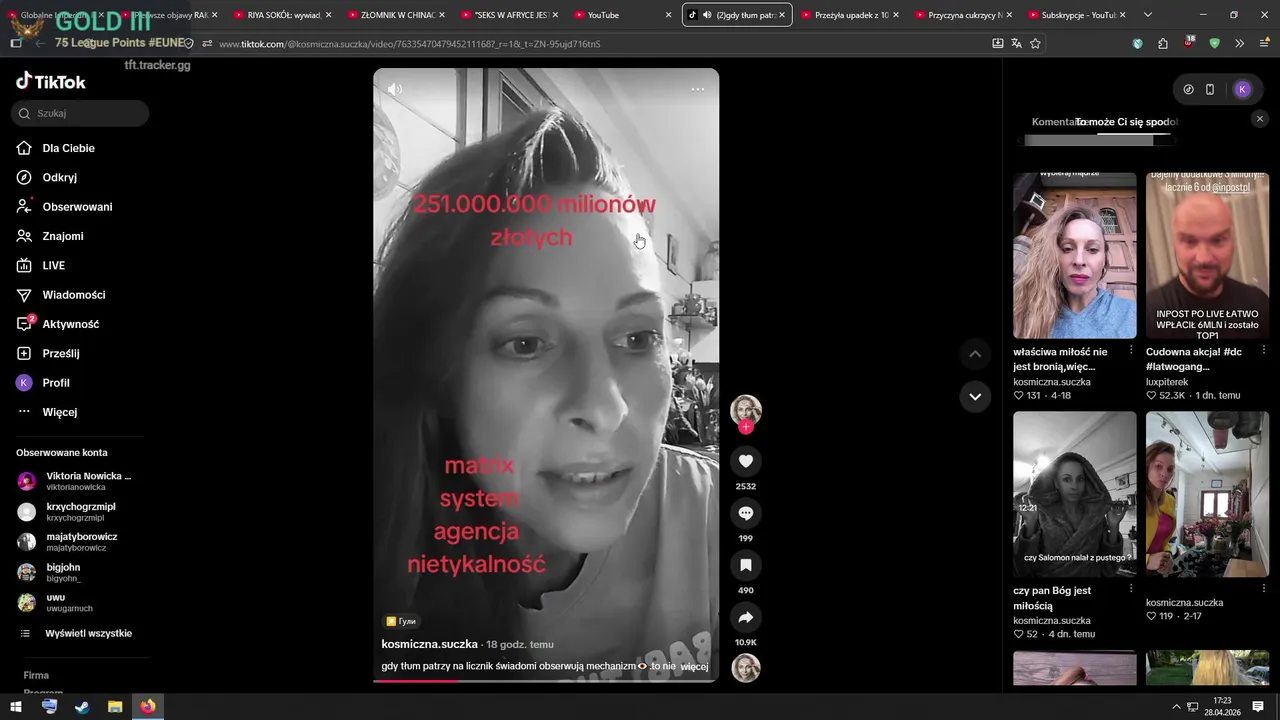This screenshot has width=1280, height=720.
Task: Like the video with the heart icon
Action: 746,461
